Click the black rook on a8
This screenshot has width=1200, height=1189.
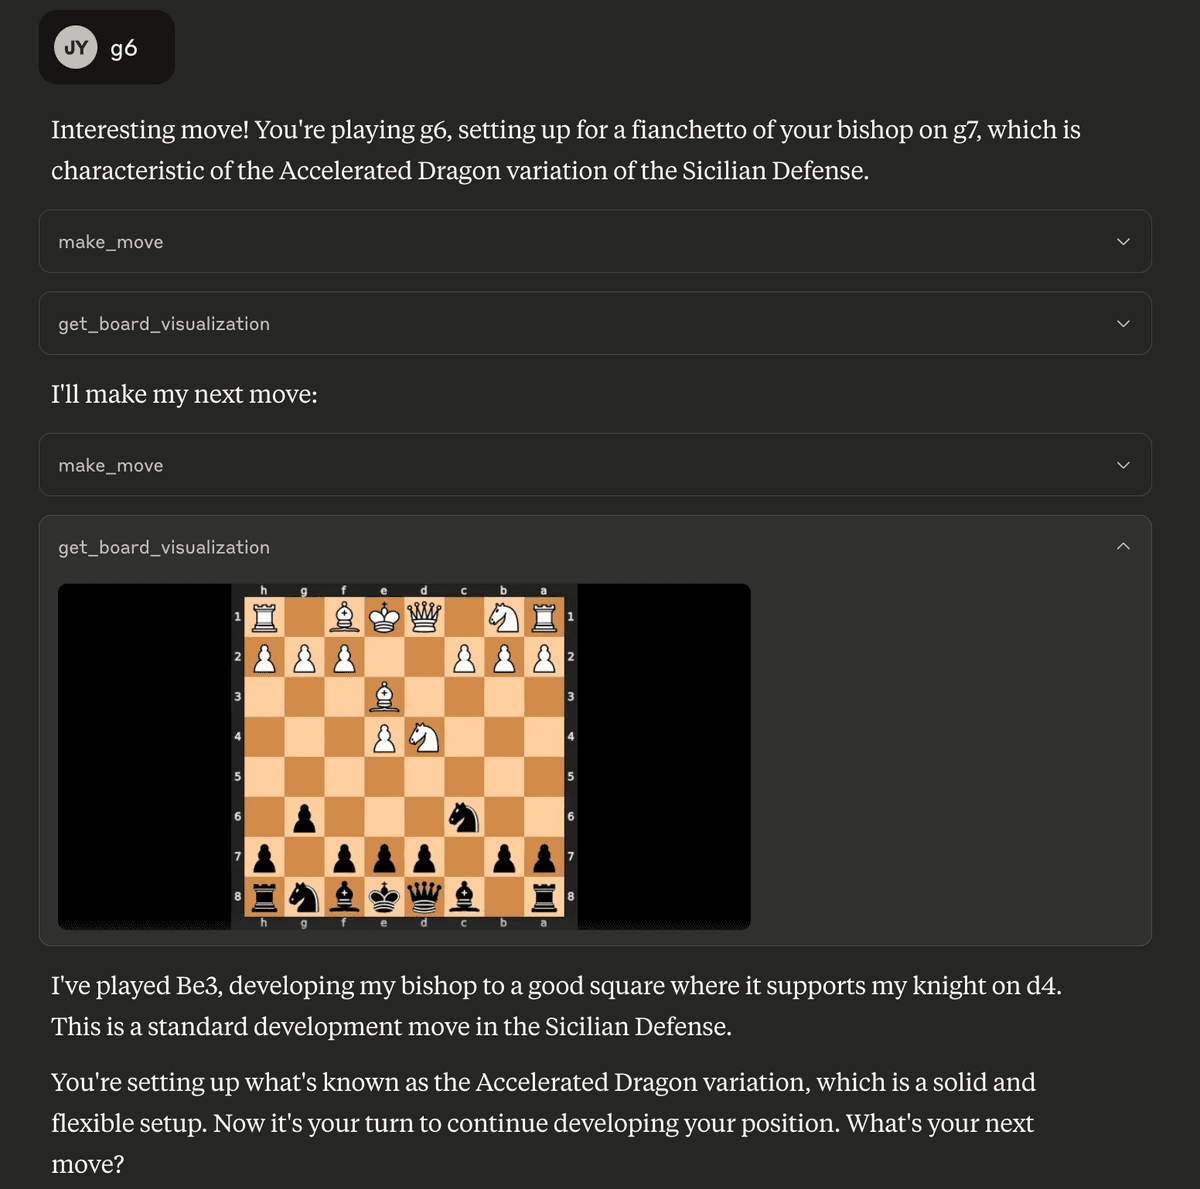tap(544, 897)
